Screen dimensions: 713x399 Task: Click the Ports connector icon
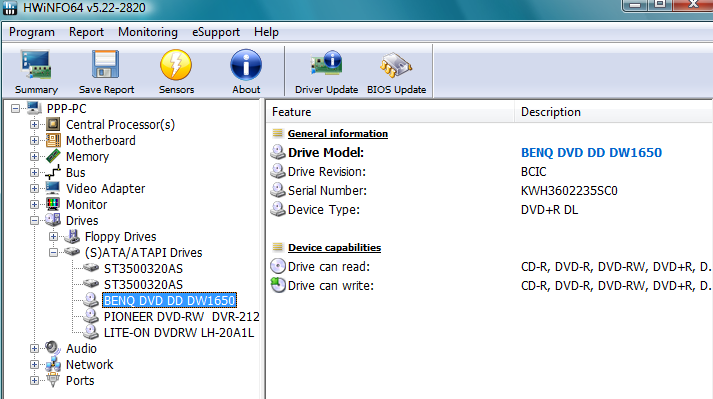pos(53,380)
